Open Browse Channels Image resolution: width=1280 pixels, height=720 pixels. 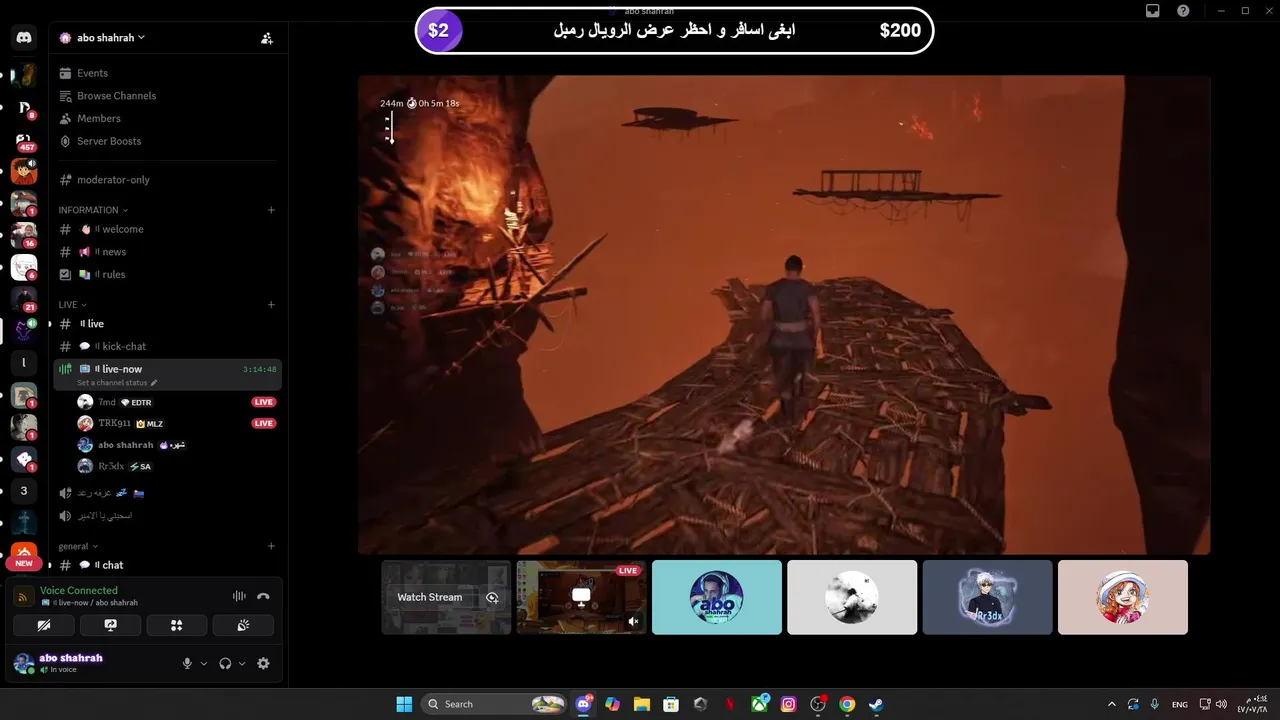click(168, 96)
